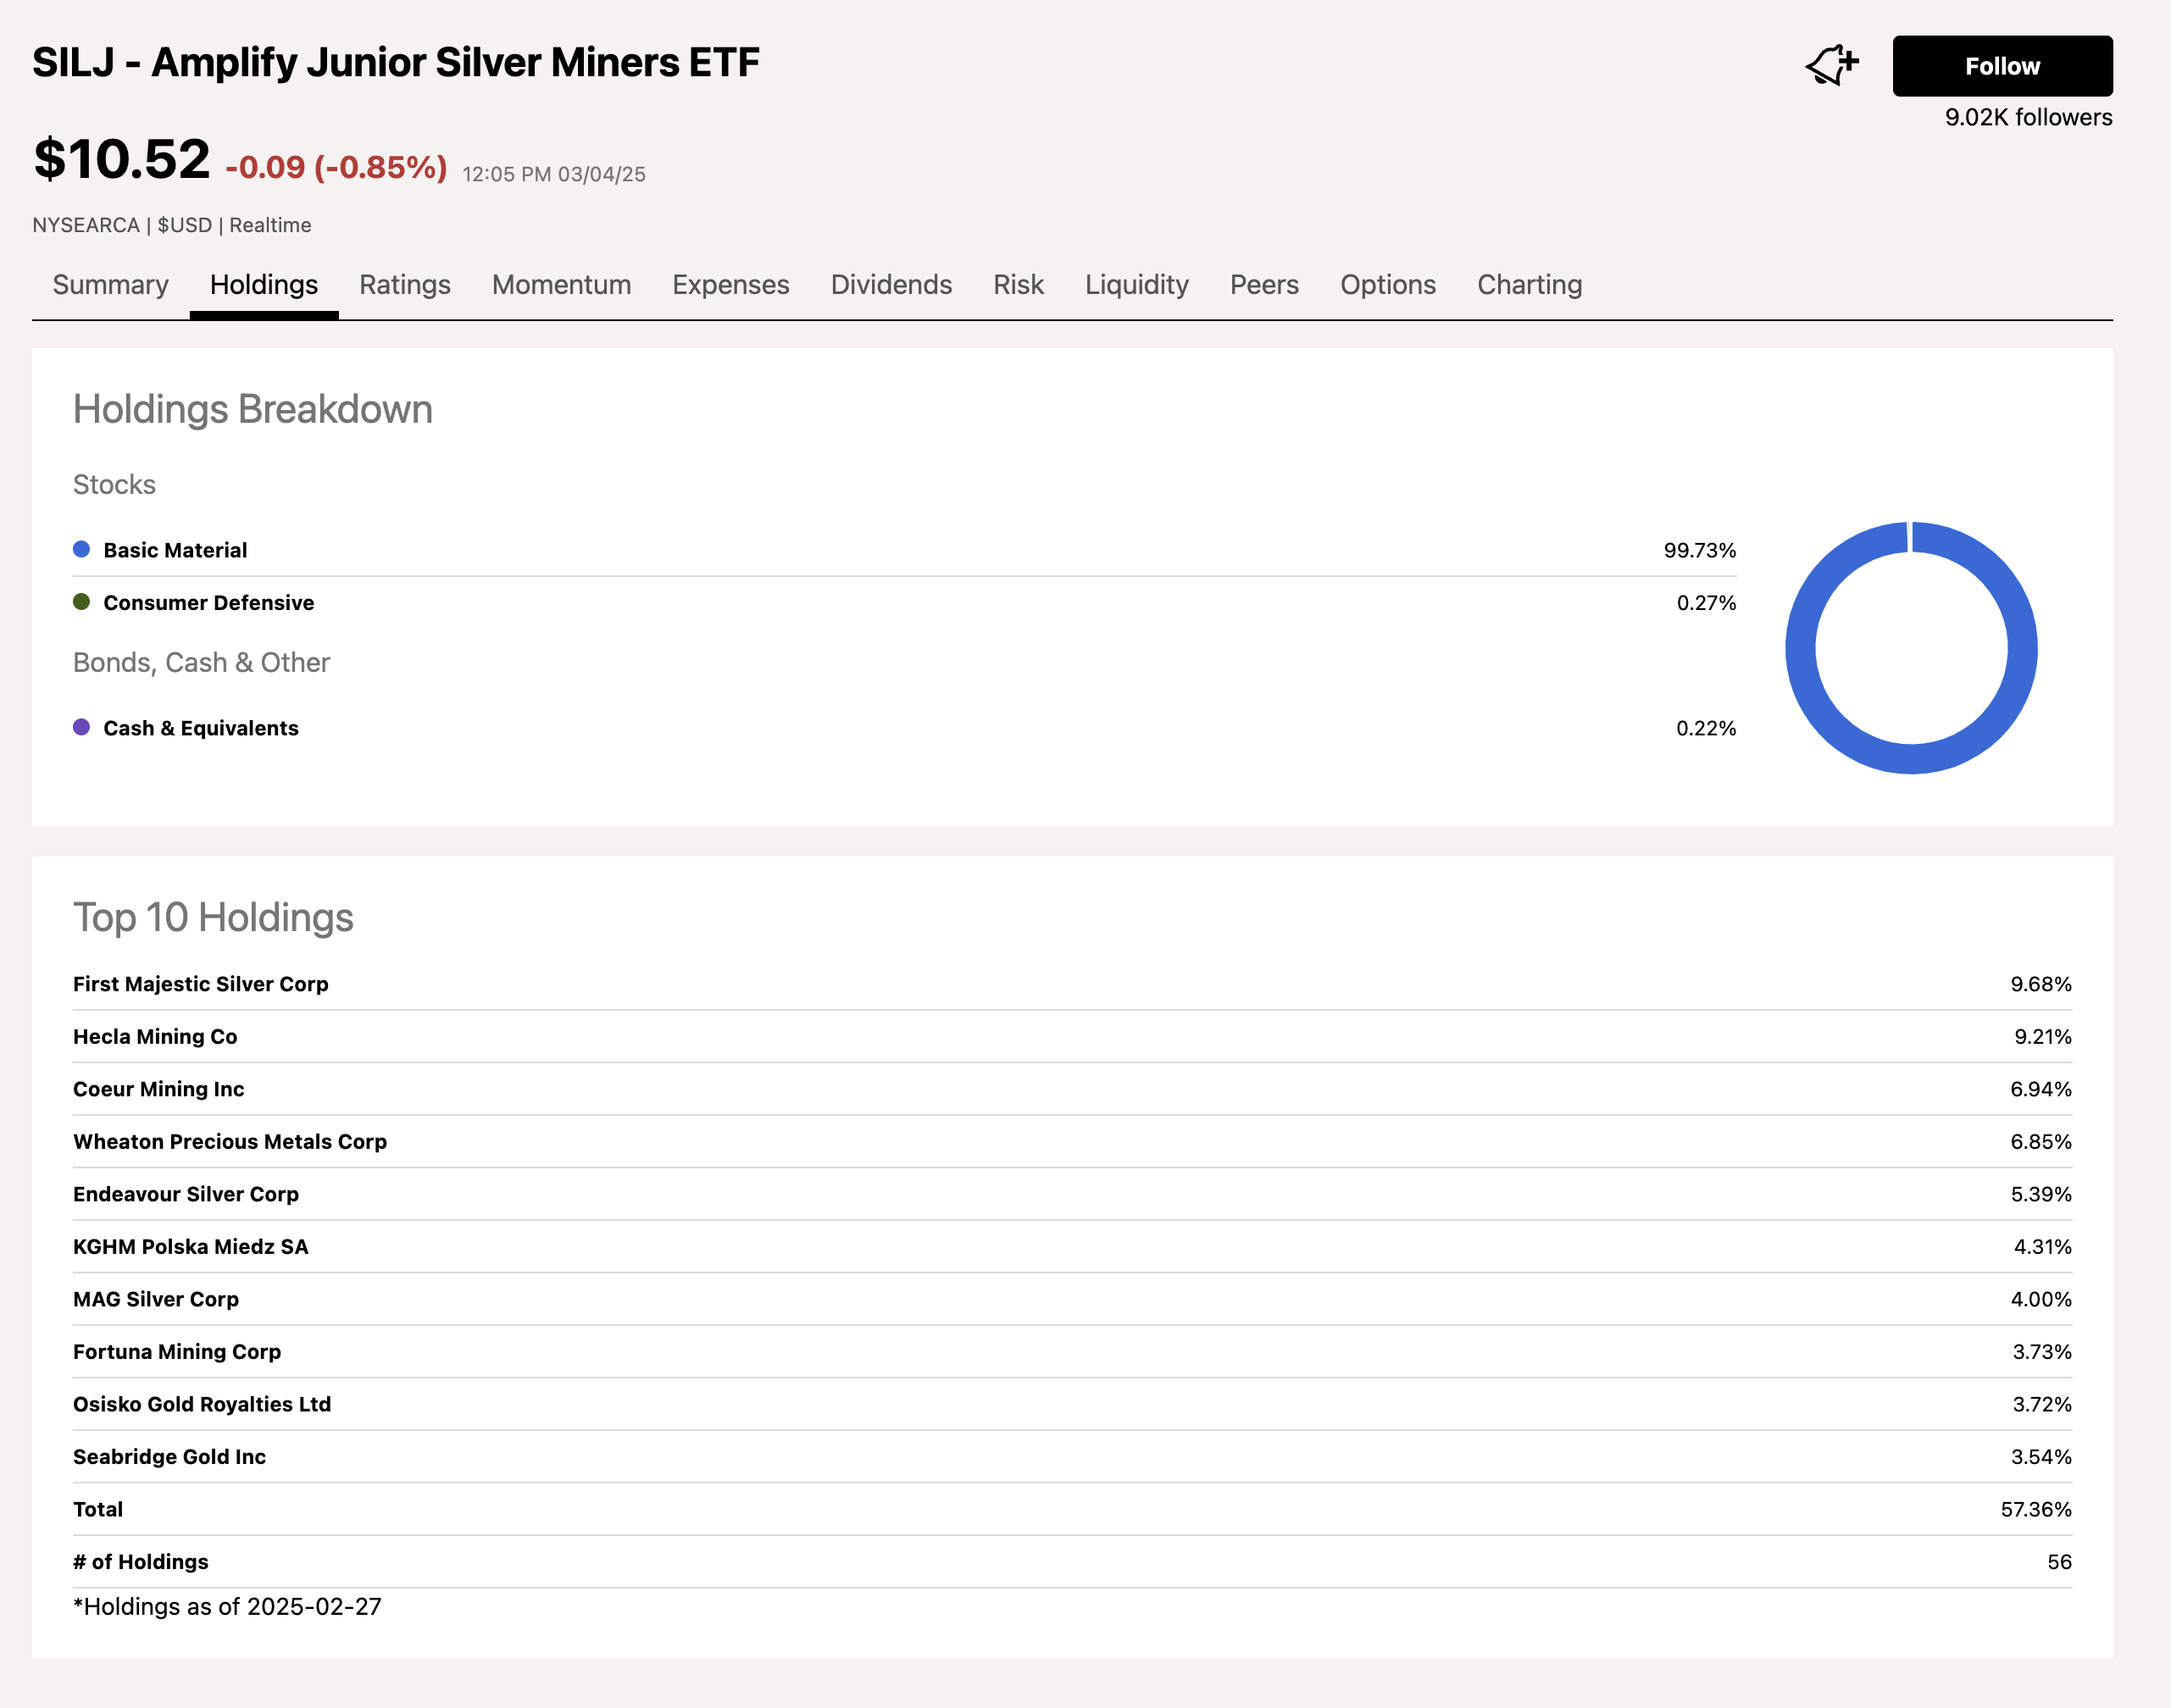Click KGHM Polska Miedz SA holding

(191, 1247)
